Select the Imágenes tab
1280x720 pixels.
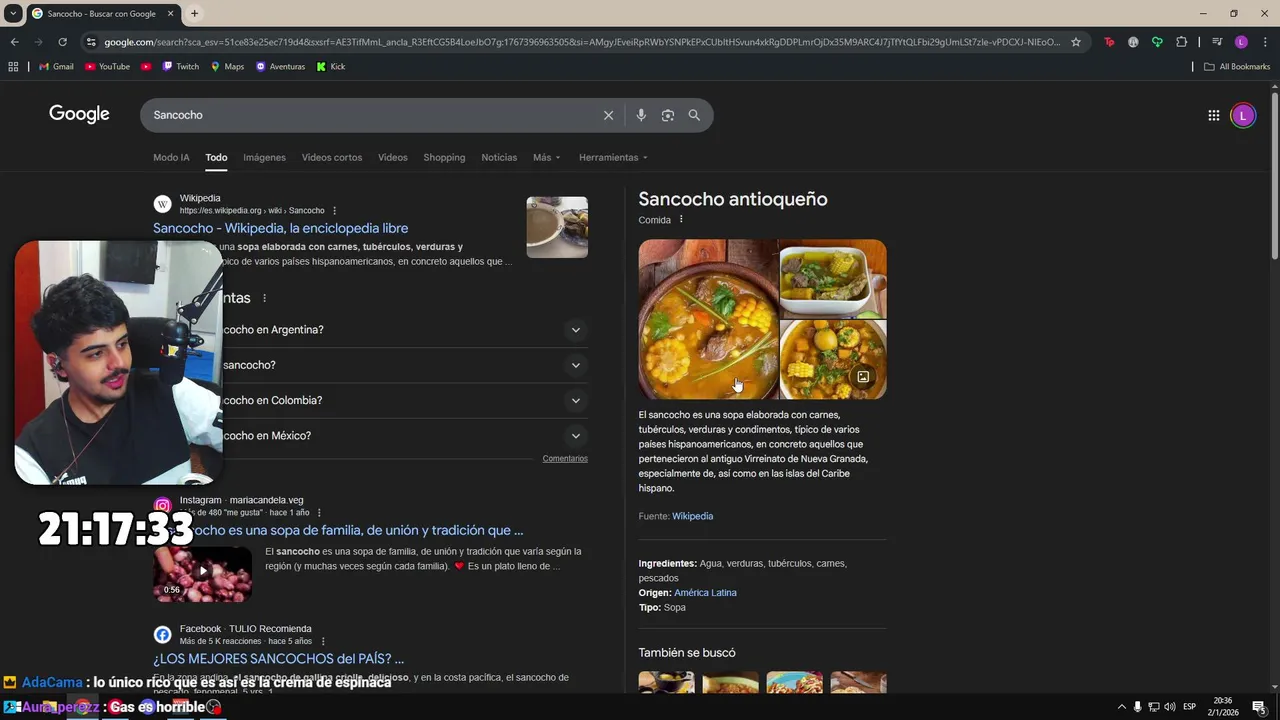pyautogui.click(x=264, y=157)
